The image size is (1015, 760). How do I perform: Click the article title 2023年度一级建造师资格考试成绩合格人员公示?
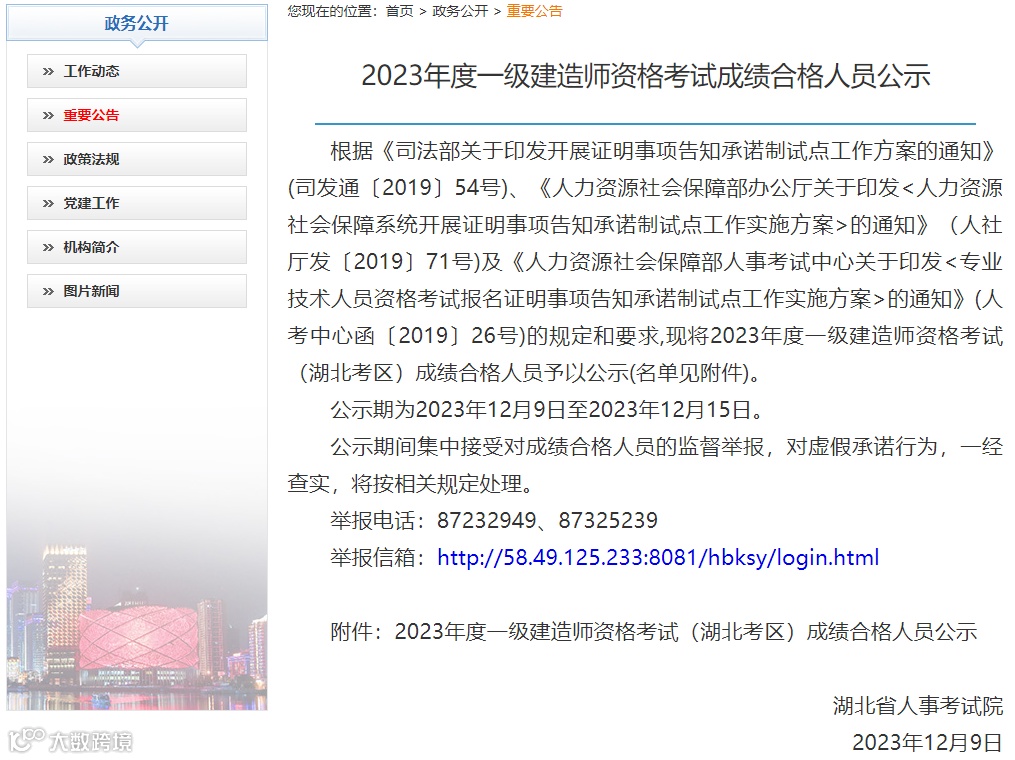click(645, 76)
